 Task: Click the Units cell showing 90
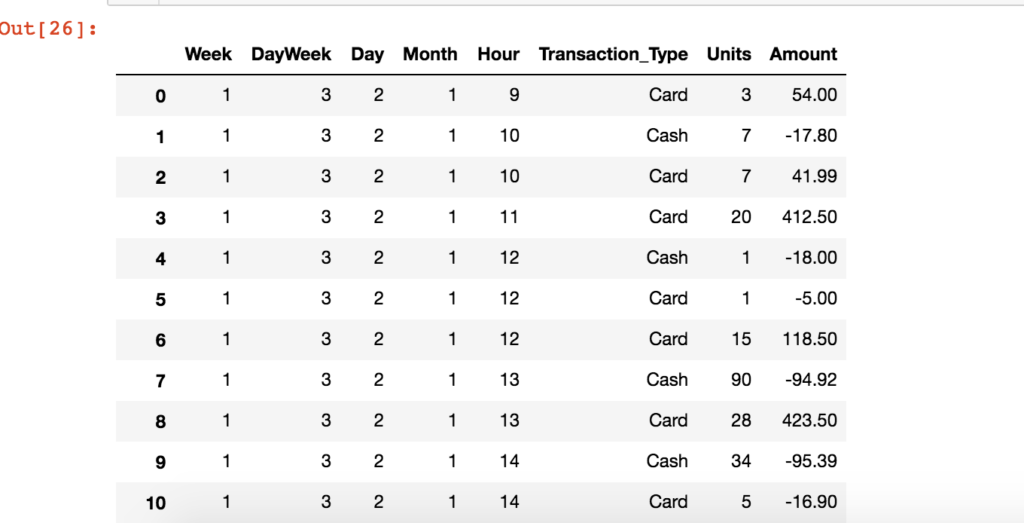pos(740,380)
